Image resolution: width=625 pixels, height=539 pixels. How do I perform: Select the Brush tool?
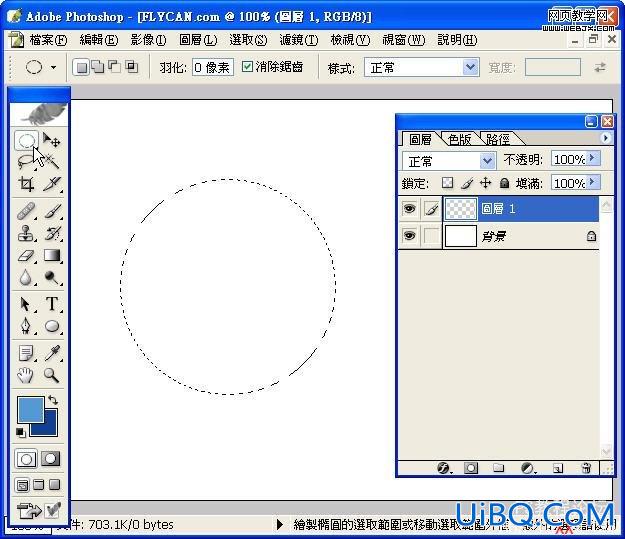pyautogui.click(x=52, y=211)
